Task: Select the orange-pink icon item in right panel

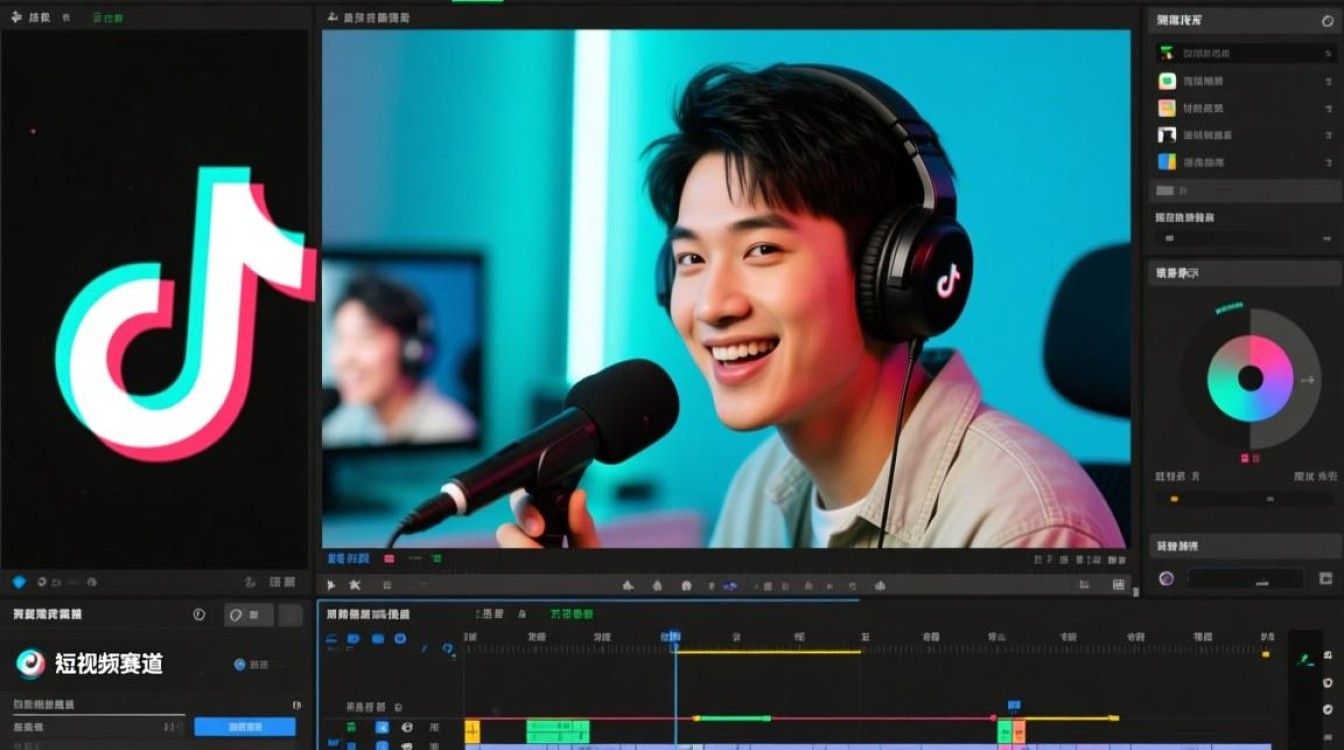Action: click(1167, 108)
